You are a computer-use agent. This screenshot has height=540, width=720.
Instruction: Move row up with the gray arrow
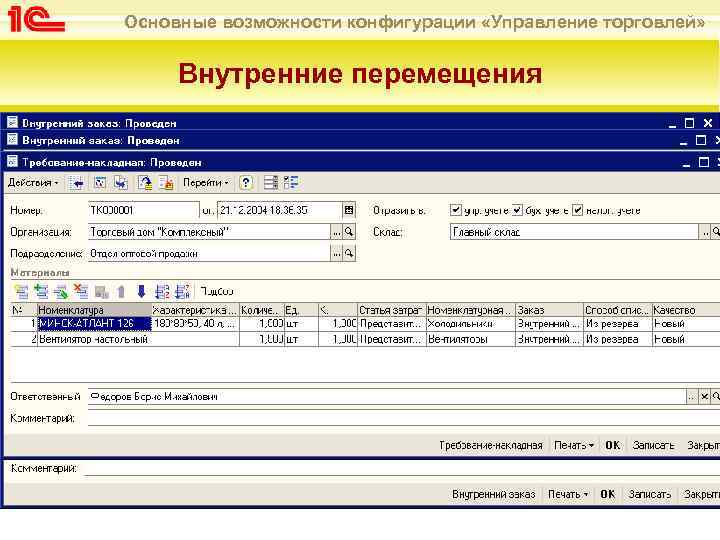point(121,292)
